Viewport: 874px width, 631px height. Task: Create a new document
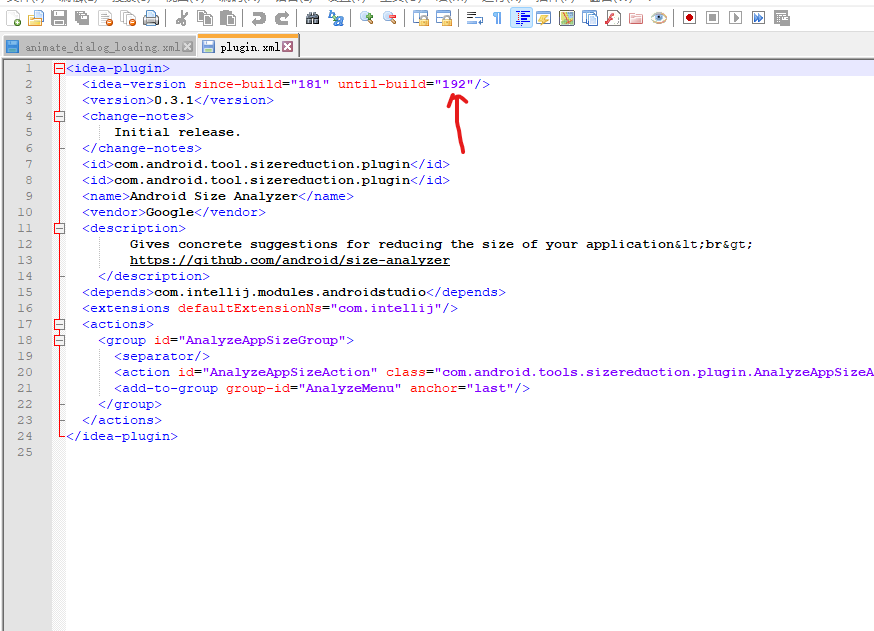pos(14,17)
